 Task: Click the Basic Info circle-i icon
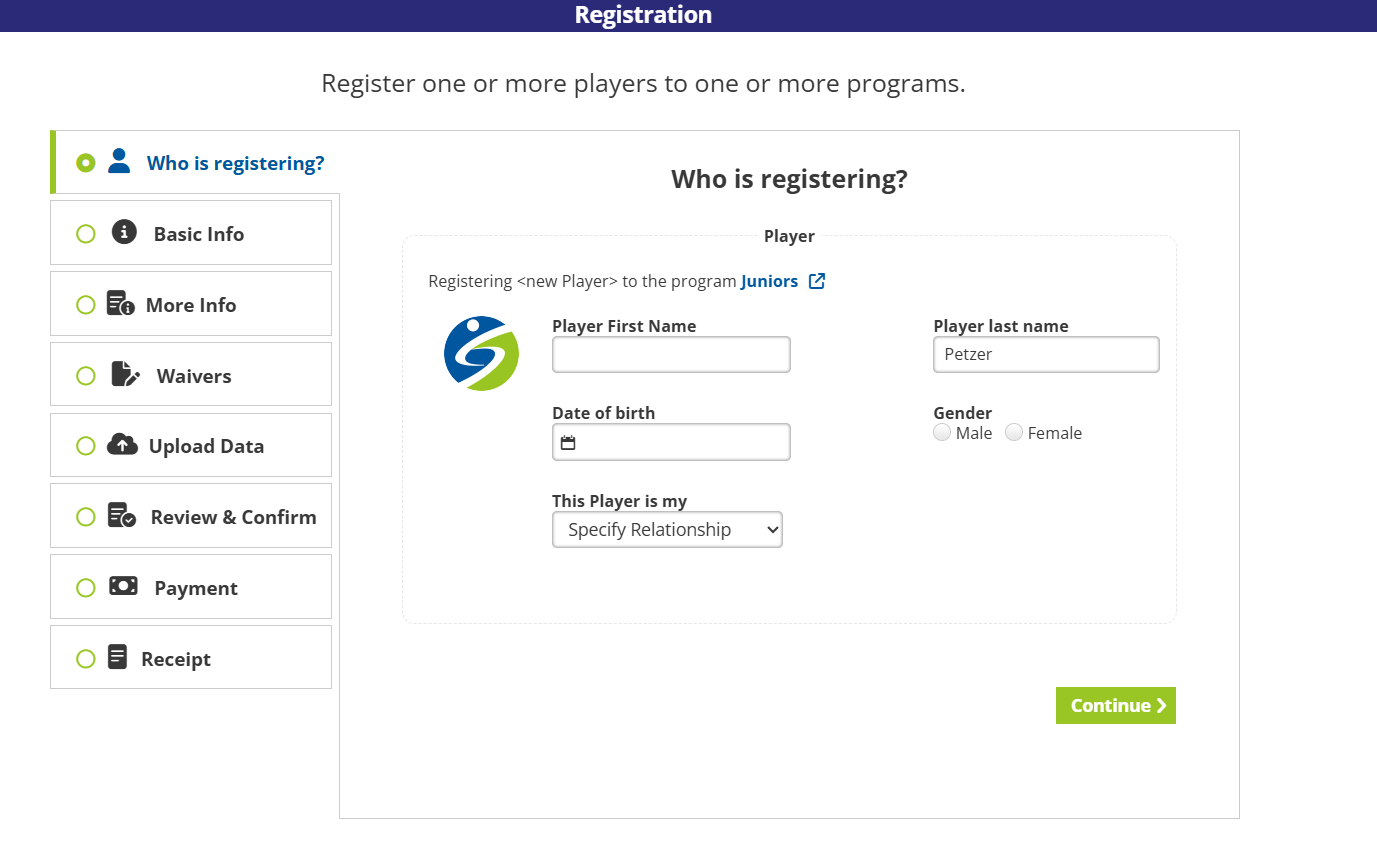pyautogui.click(x=124, y=232)
